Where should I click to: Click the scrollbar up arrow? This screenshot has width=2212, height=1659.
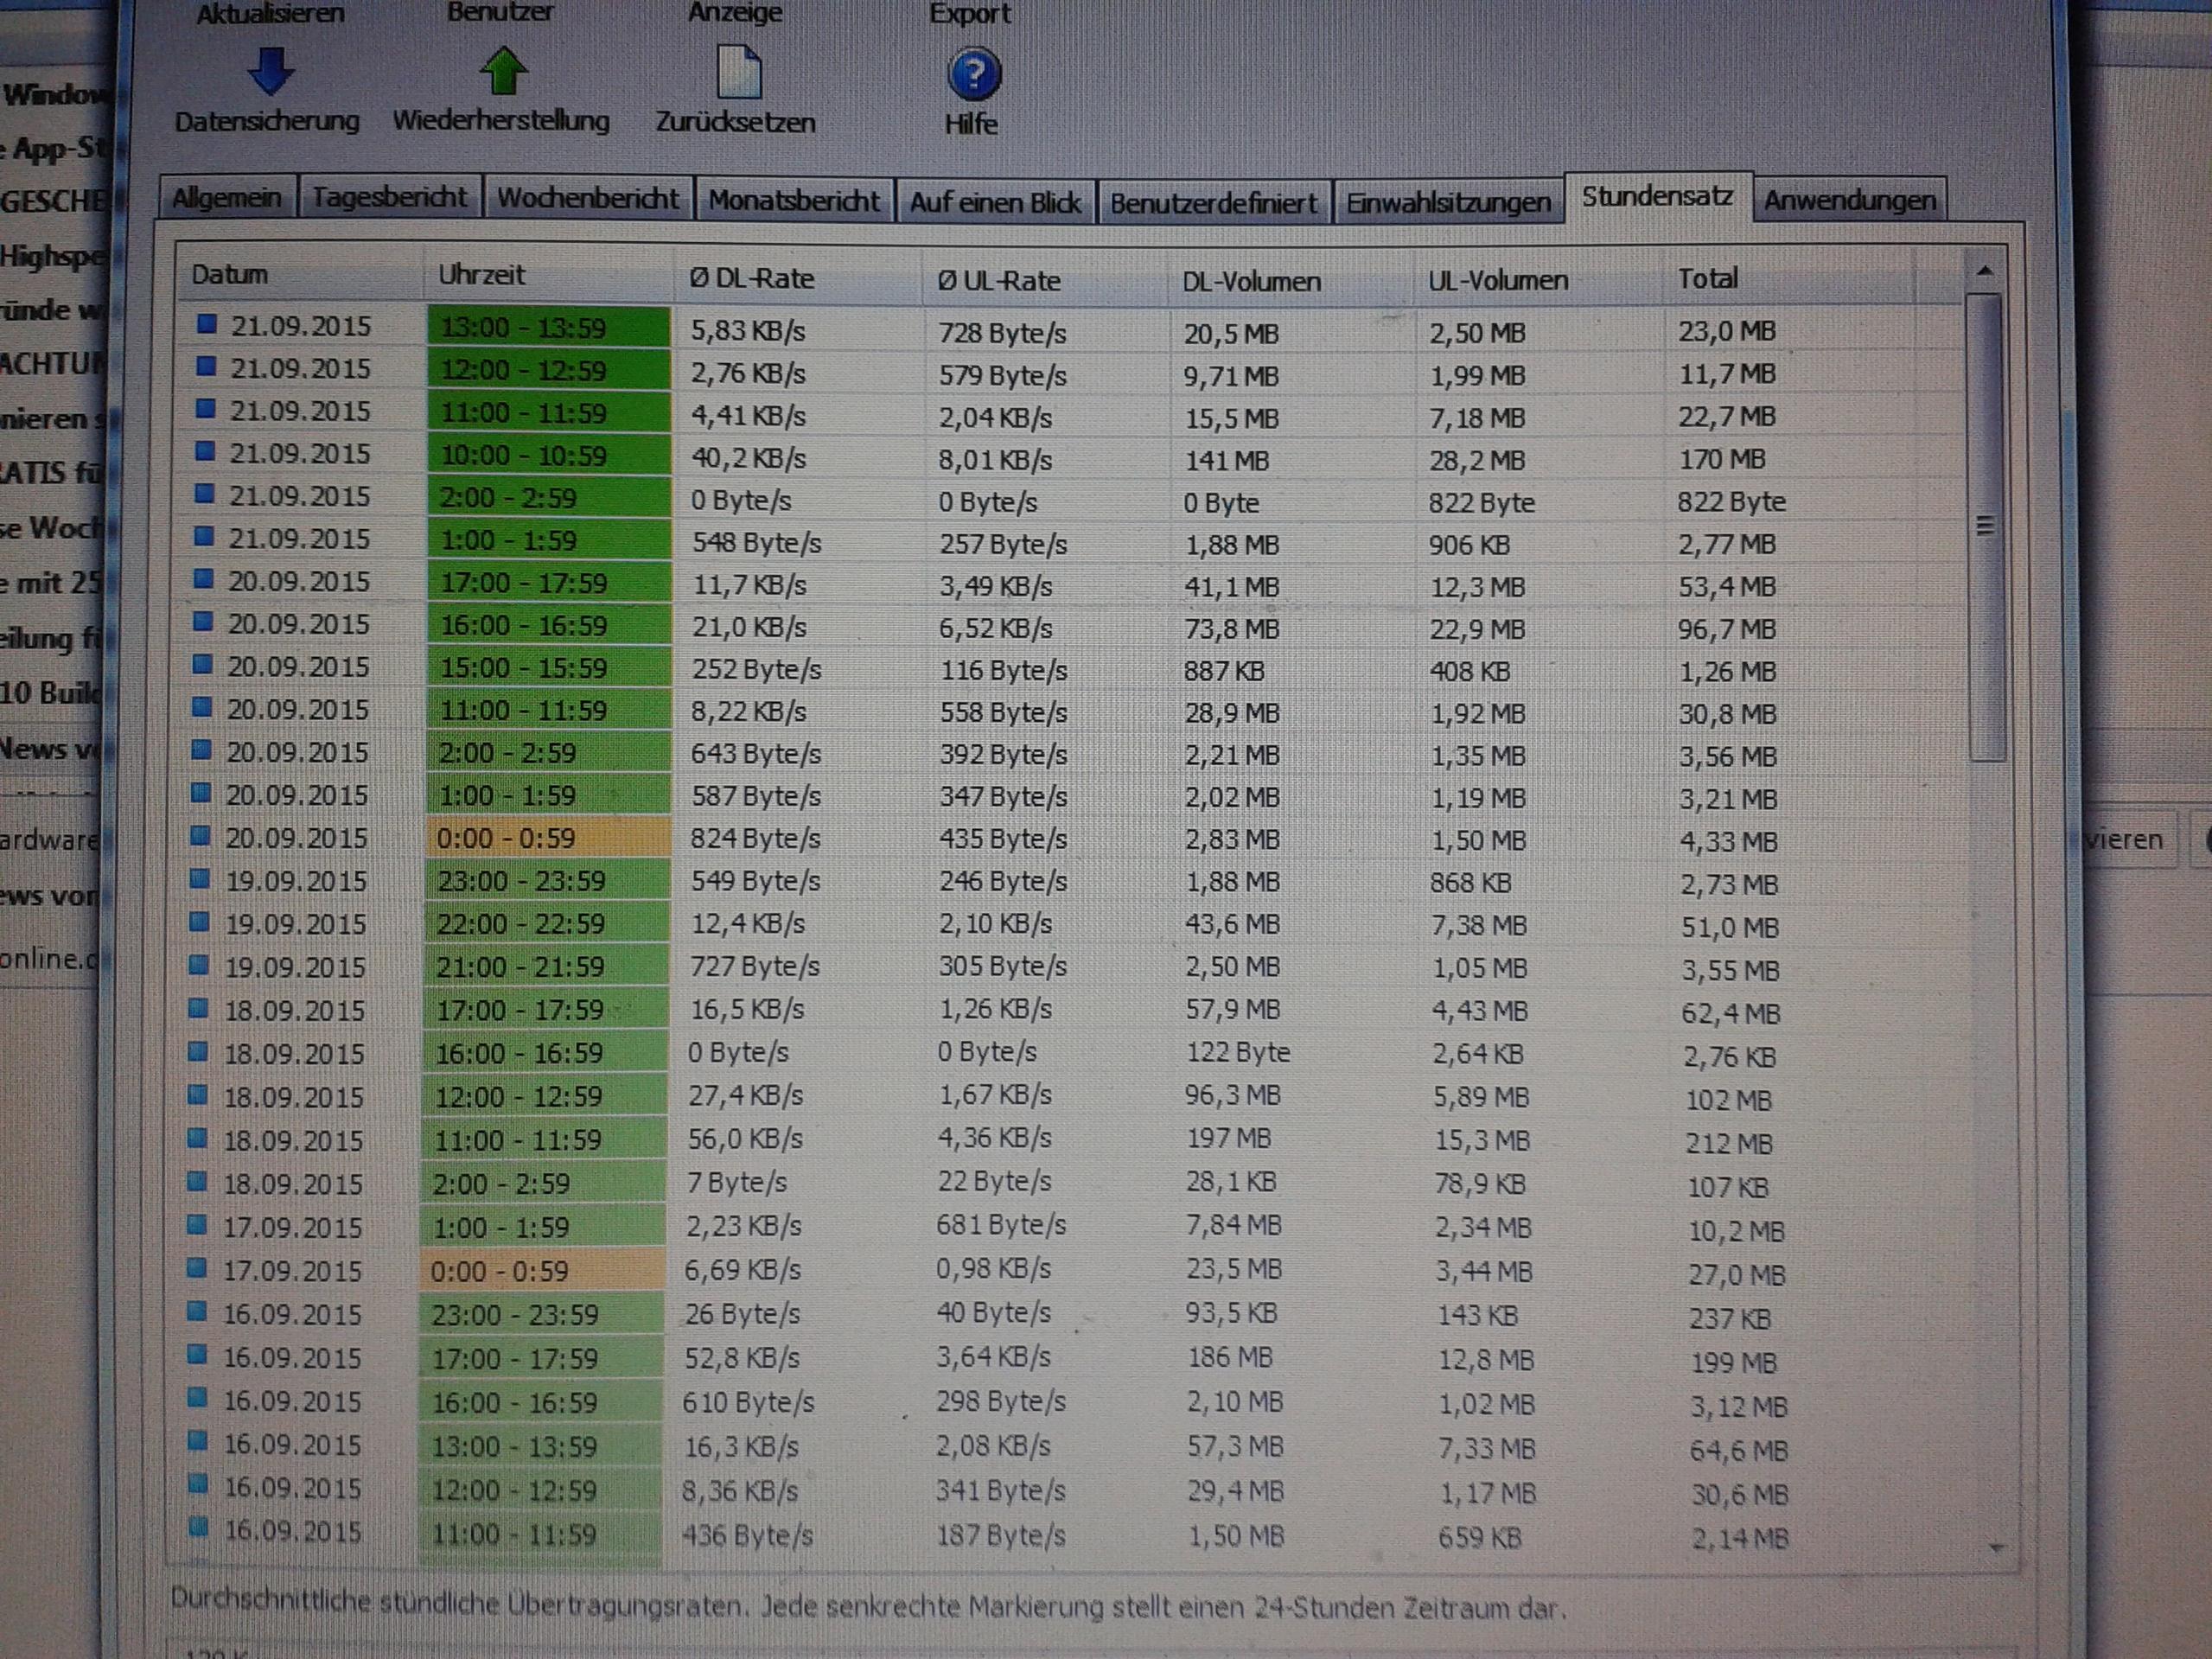pos(1985,271)
